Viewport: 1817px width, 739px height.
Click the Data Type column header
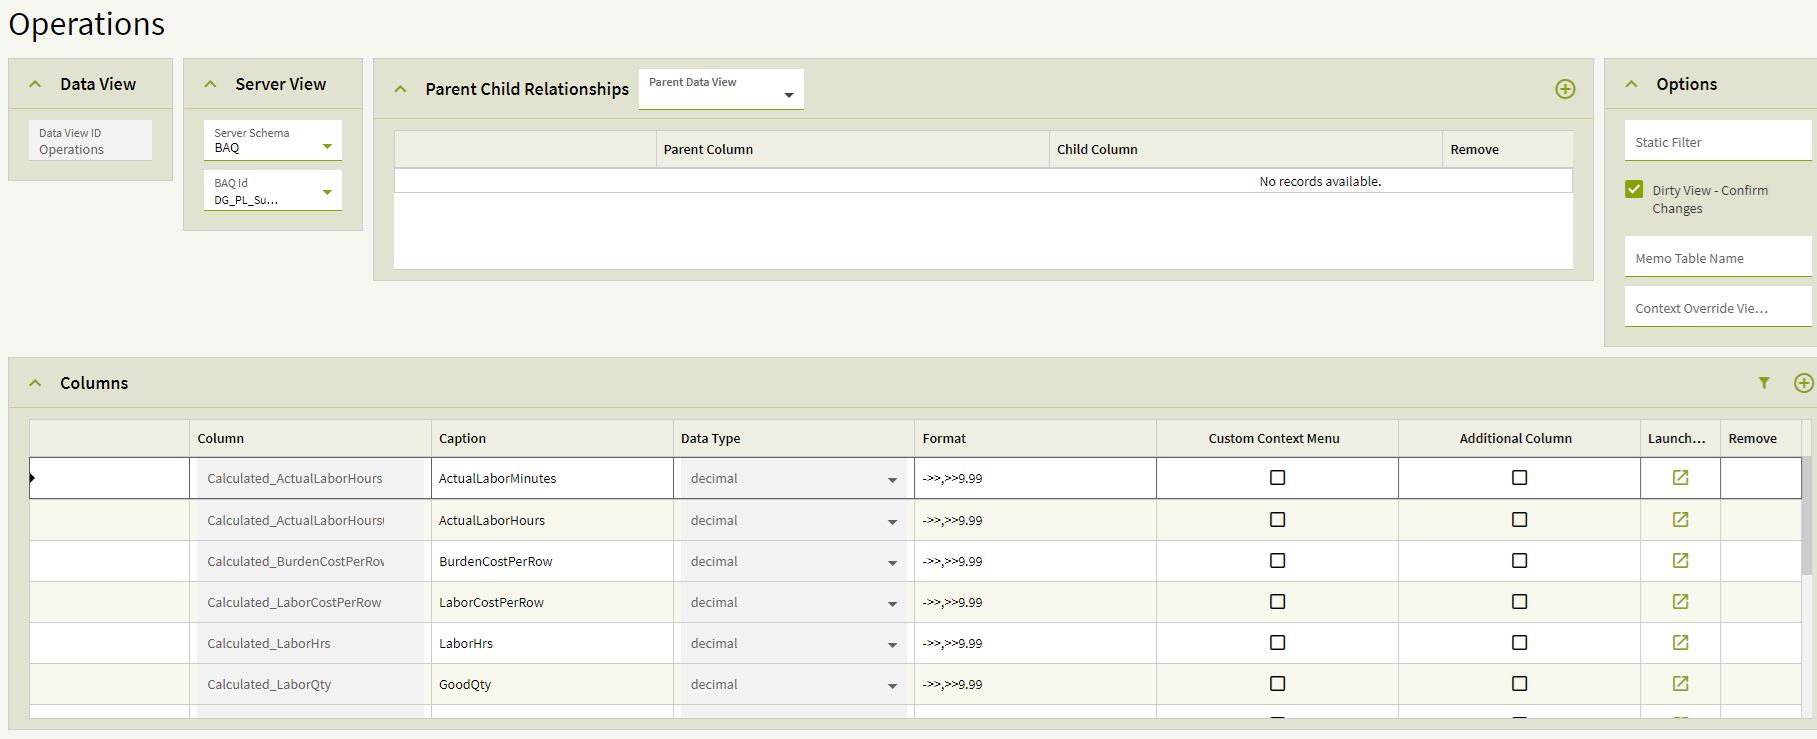(710, 438)
